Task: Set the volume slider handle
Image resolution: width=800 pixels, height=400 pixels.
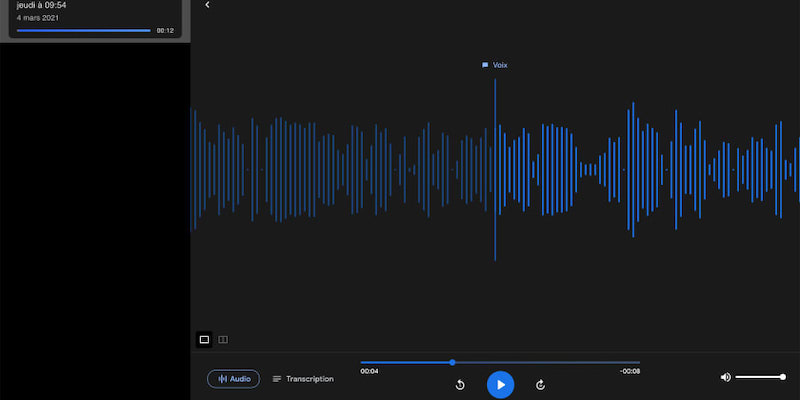Action: pyautogui.click(x=783, y=377)
